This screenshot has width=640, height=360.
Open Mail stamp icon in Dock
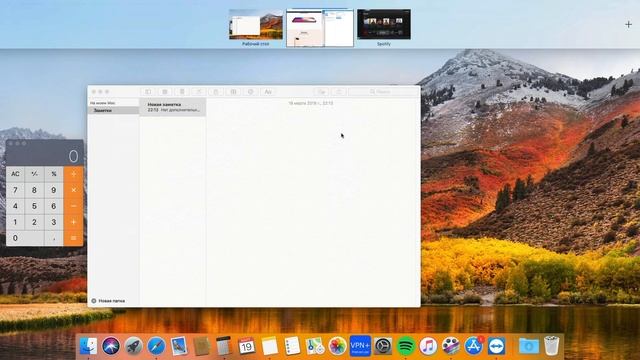(179, 346)
